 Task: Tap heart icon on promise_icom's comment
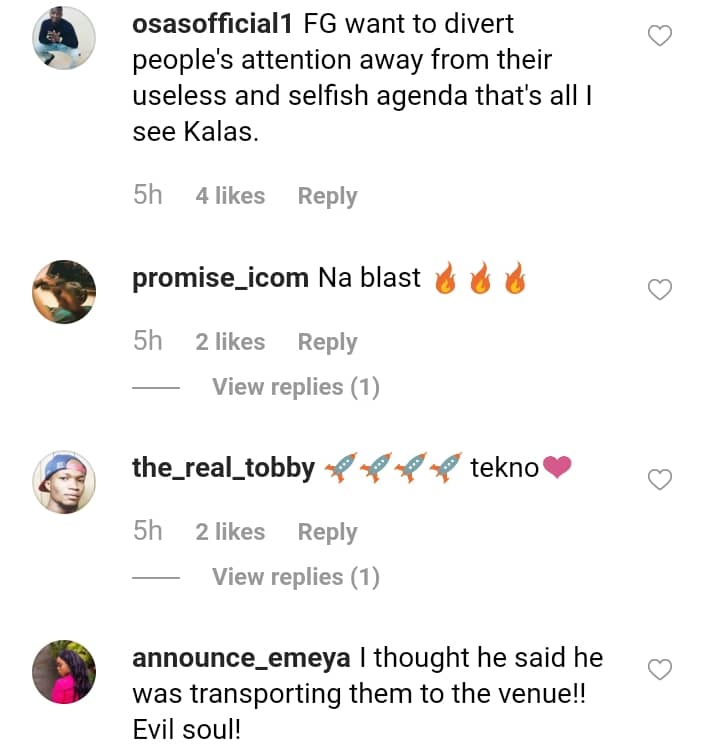661,290
